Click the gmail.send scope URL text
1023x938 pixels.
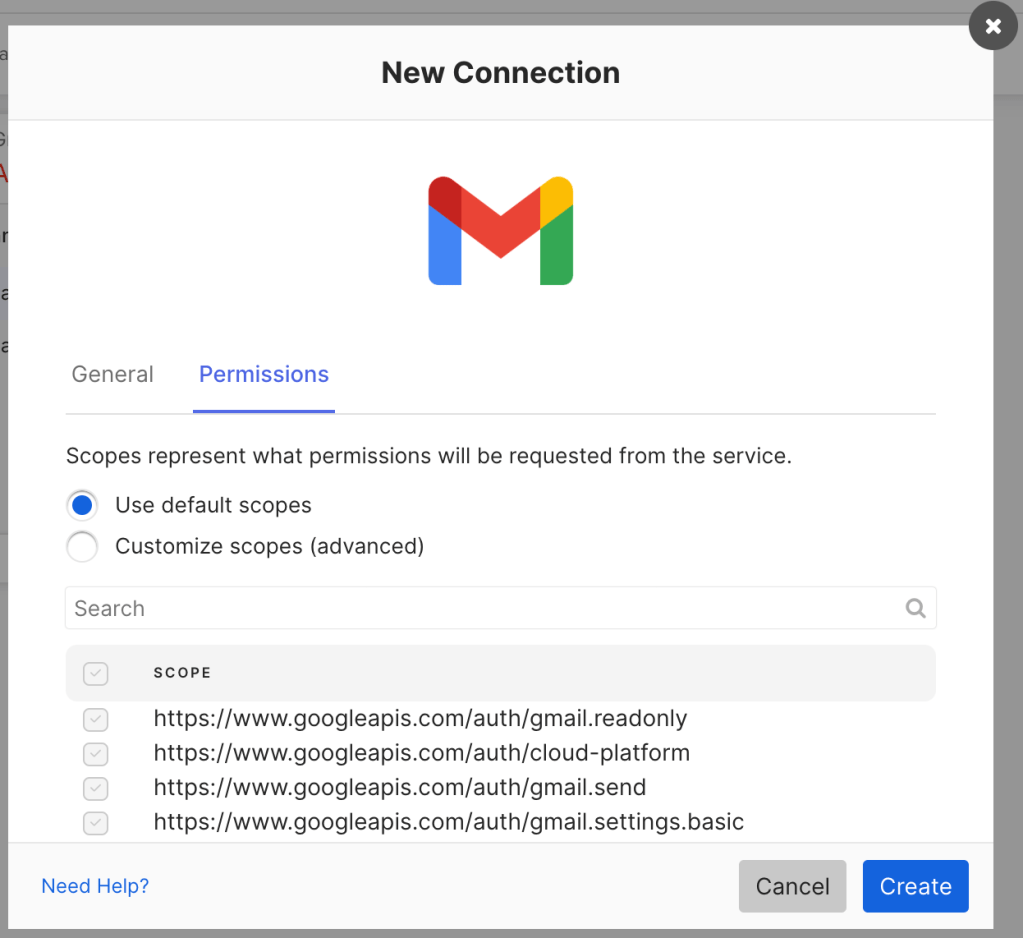pos(398,788)
